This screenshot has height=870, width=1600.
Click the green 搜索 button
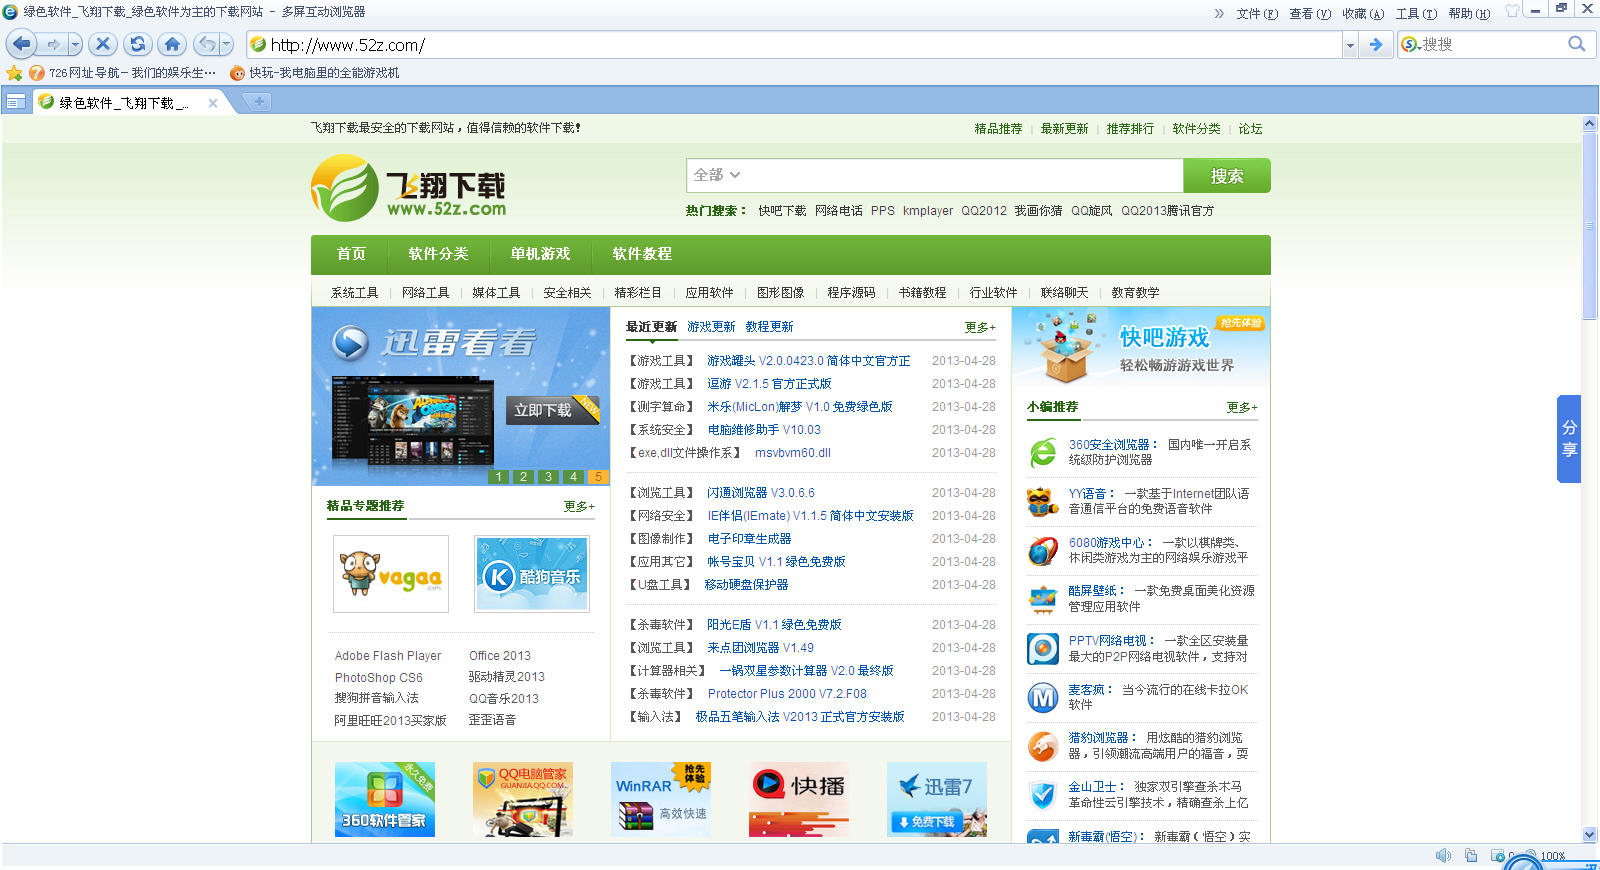point(1226,176)
